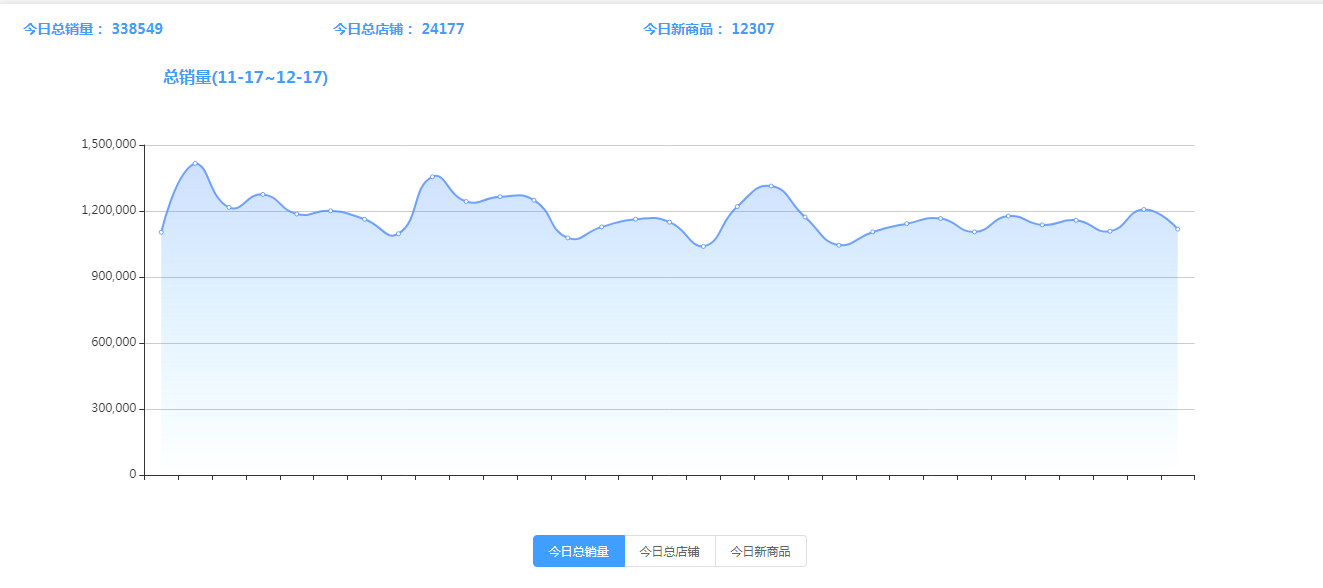Click the first data point of the line chart
This screenshot has width=1323, height=588.
[161, 232]
